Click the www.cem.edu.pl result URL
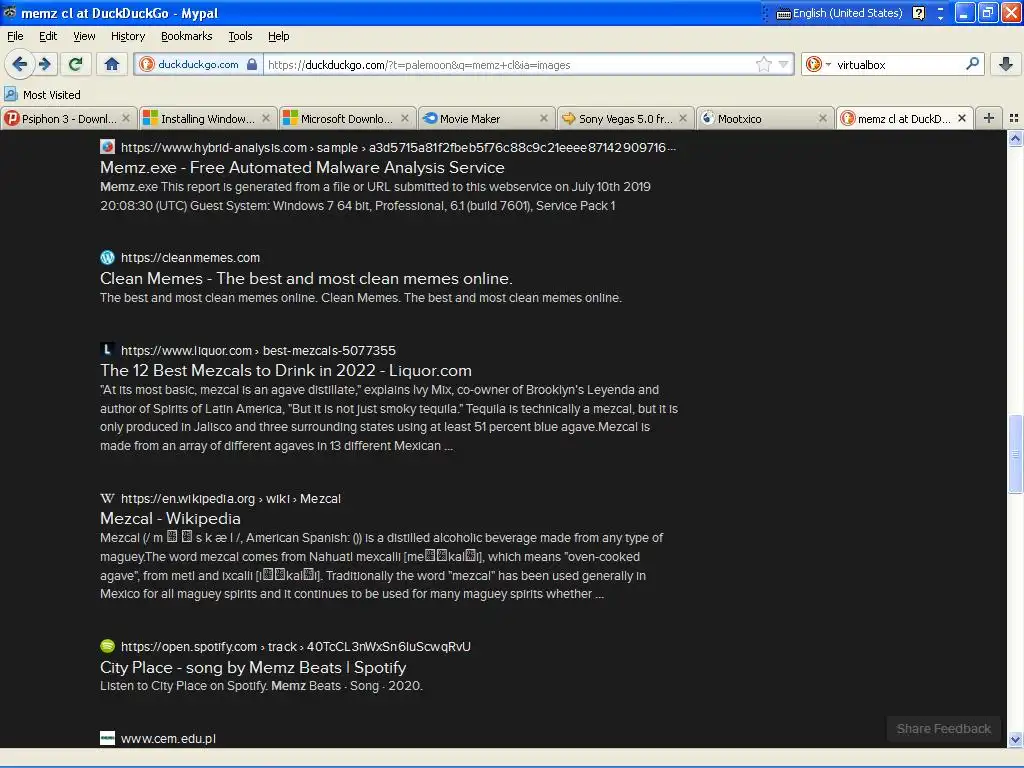1024x768 pixels. pyautogui.click(x=168, y=739)
